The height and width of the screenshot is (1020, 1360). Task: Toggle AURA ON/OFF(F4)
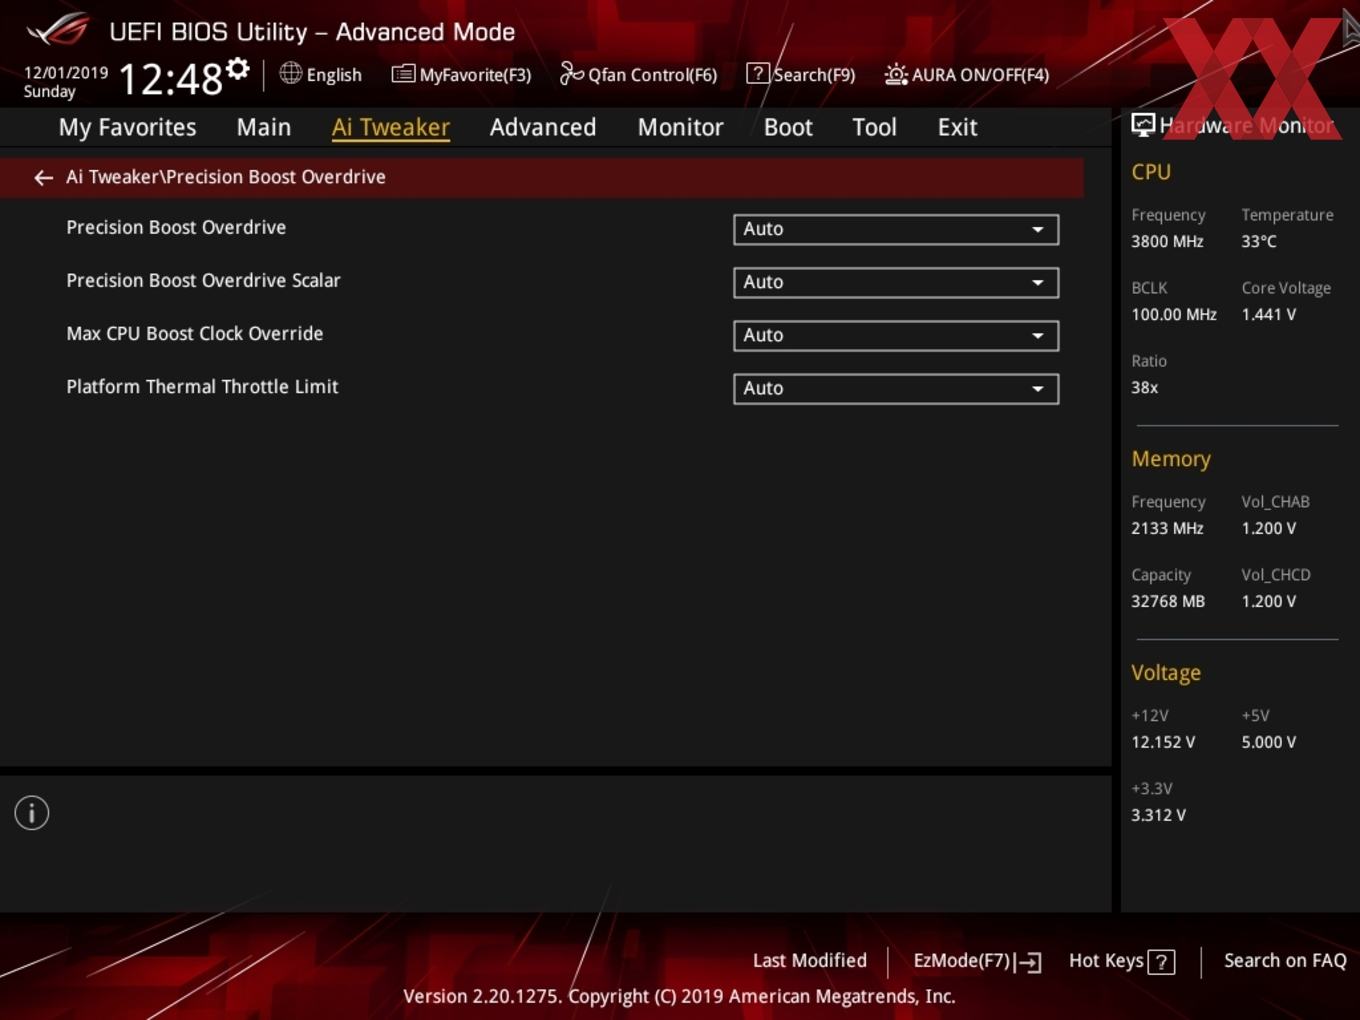[x=967, y=74]
